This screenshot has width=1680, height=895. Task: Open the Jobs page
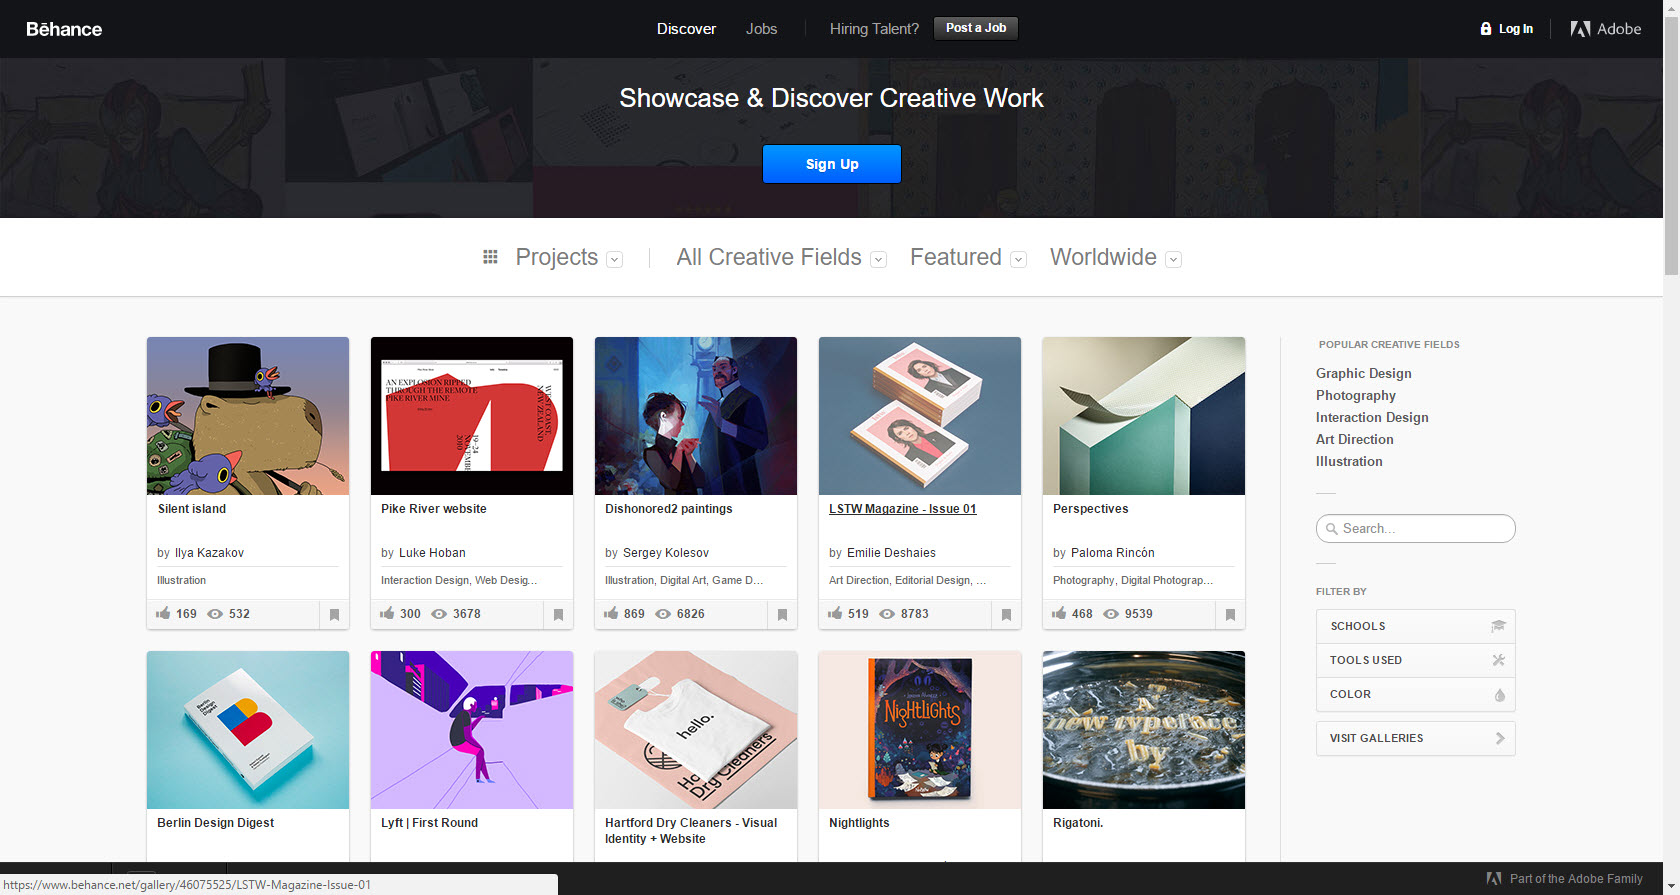(761, 29)
